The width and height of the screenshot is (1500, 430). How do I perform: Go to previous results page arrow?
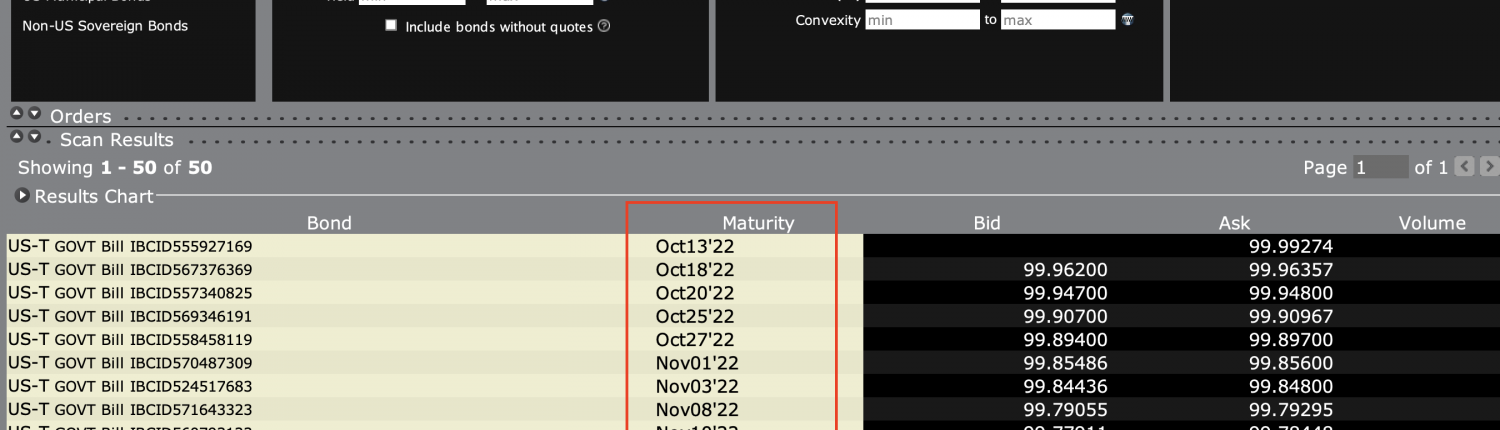tap(1464, 167)
